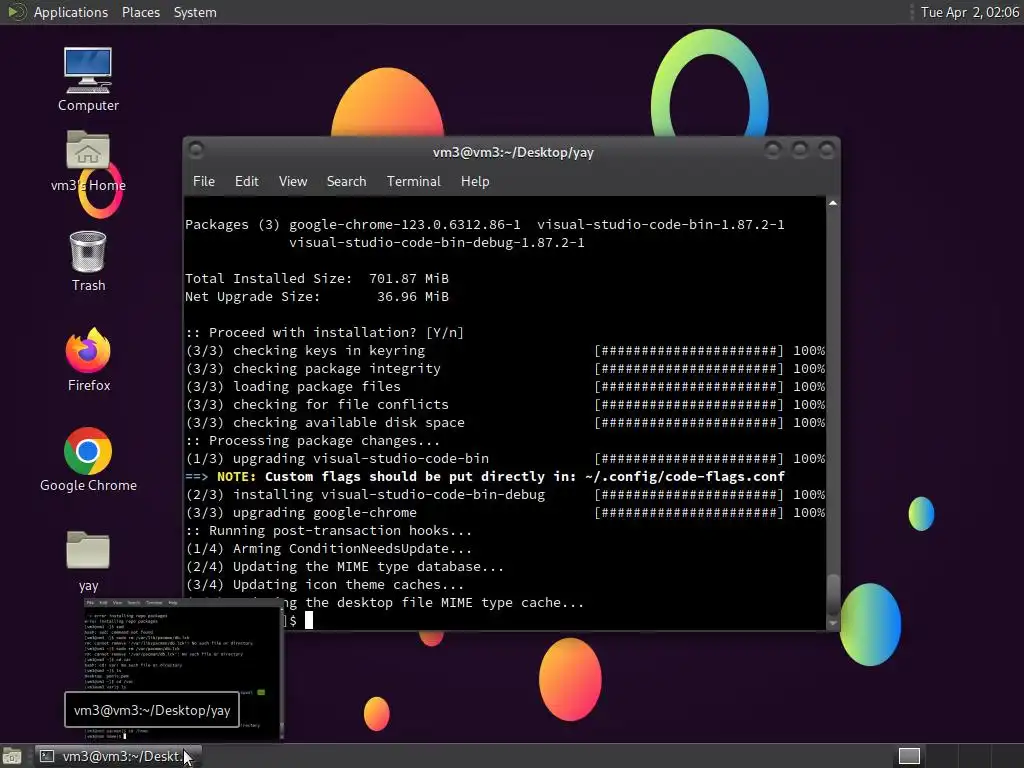Click the terminal scrollbar up arrow
Screen dimensions: 1024x768
833,203
